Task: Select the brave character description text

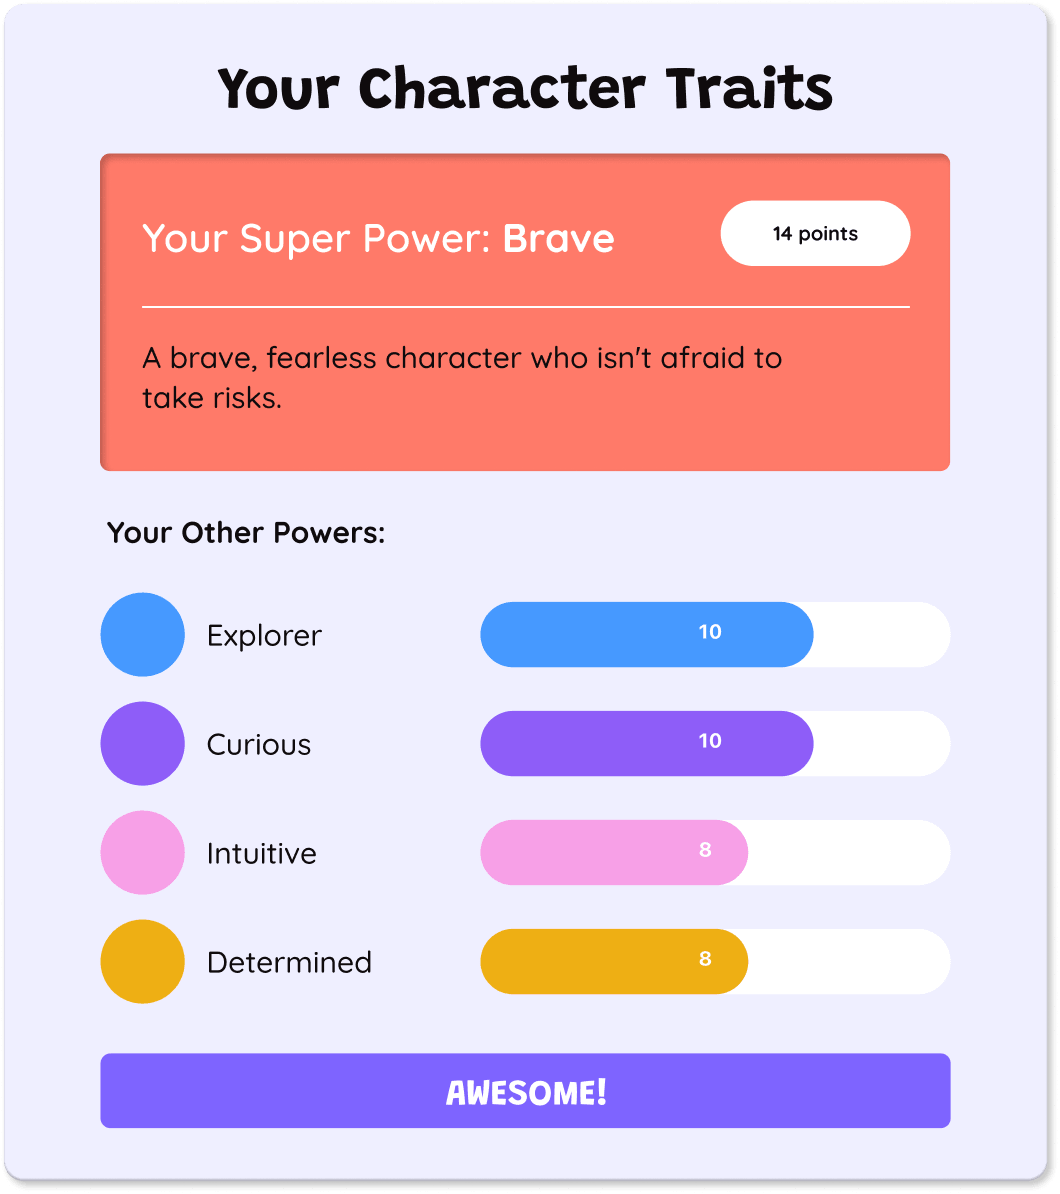Action: tap(463, 377)
